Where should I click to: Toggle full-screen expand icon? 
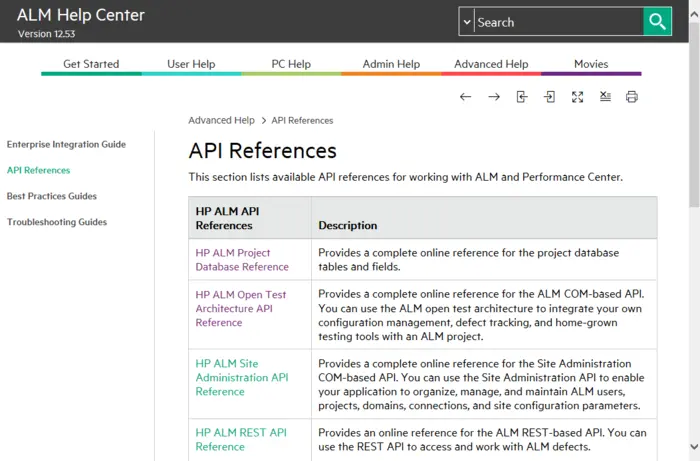pos(577,97)
